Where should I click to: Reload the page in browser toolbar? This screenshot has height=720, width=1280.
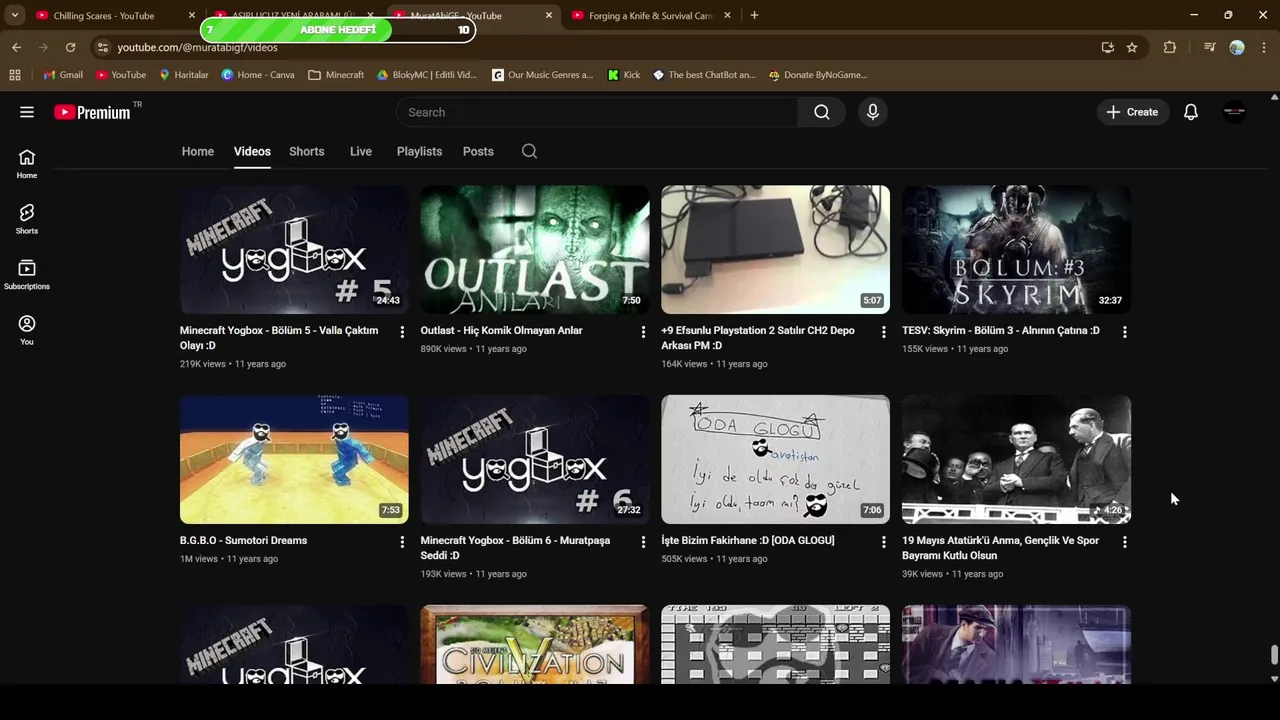(x=70, y=47)
